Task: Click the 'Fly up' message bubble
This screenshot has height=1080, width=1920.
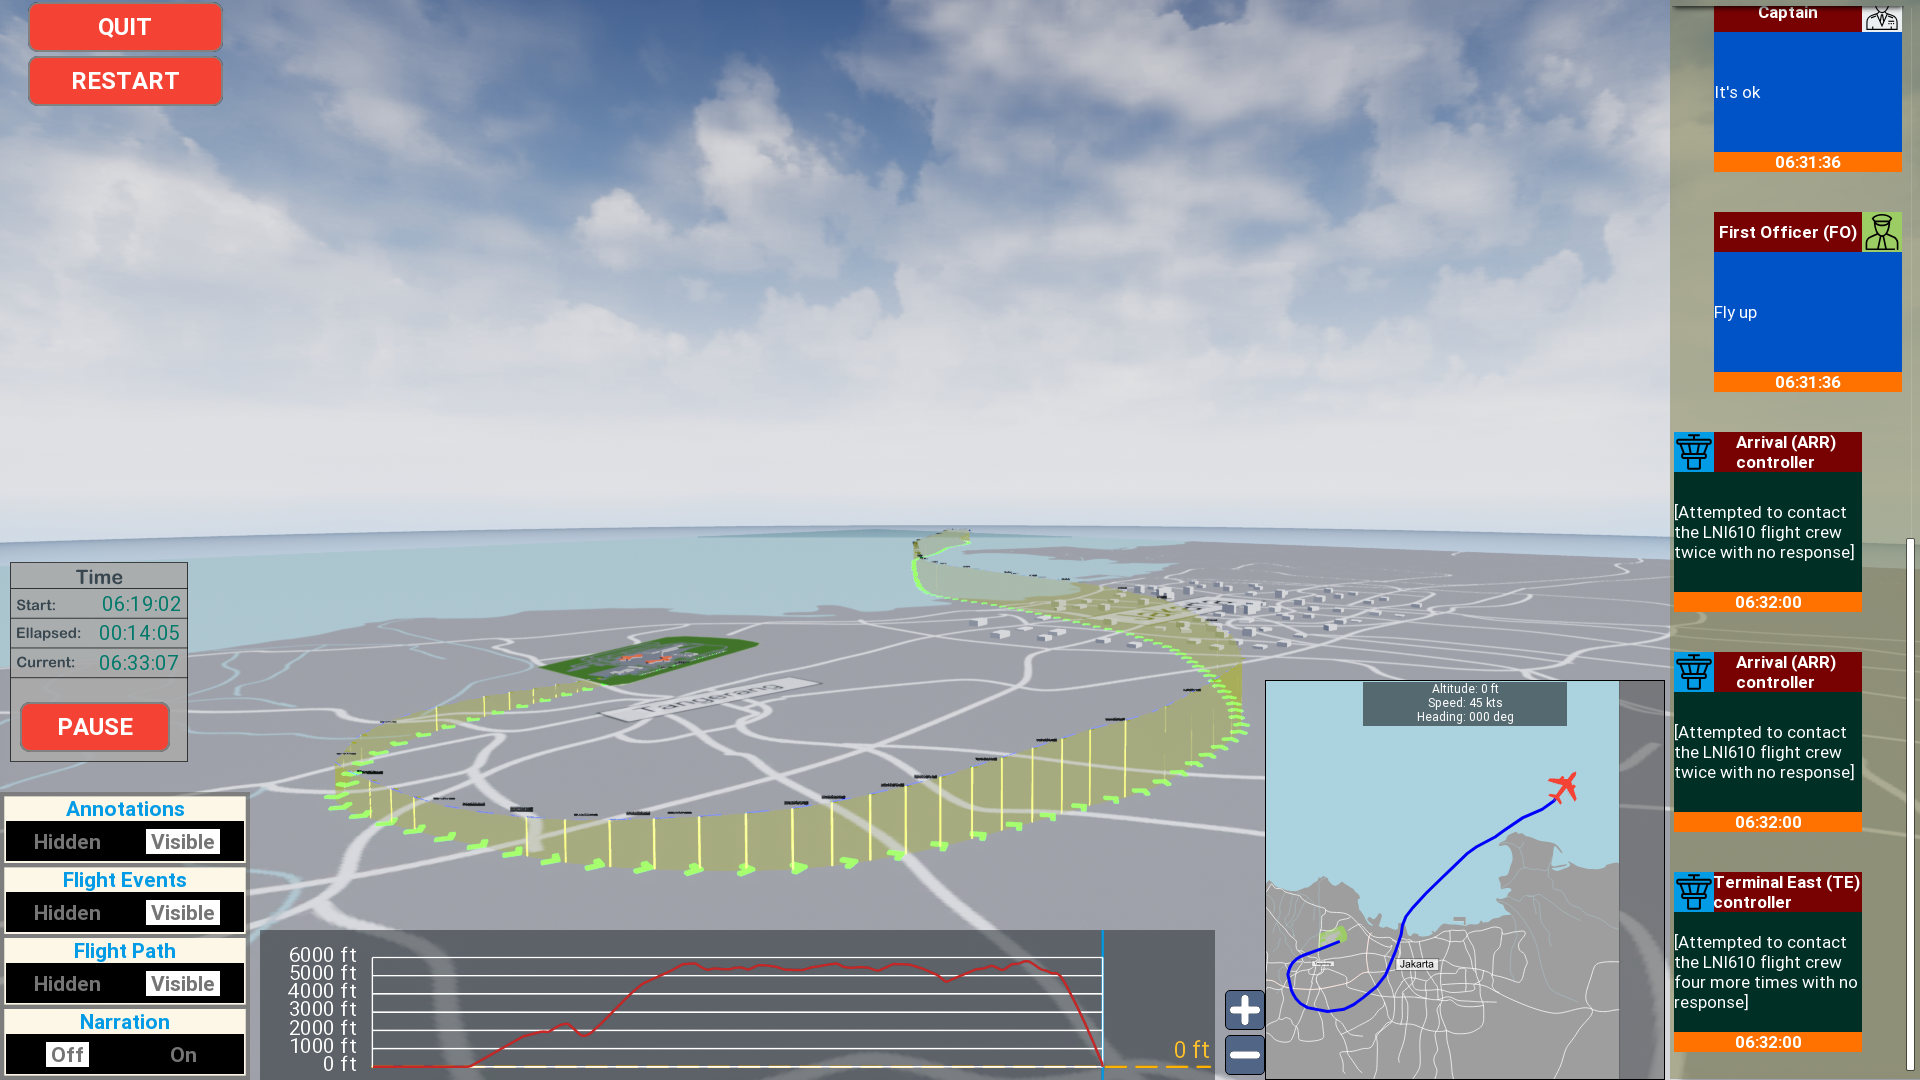Action: (x=1807, y=312)
